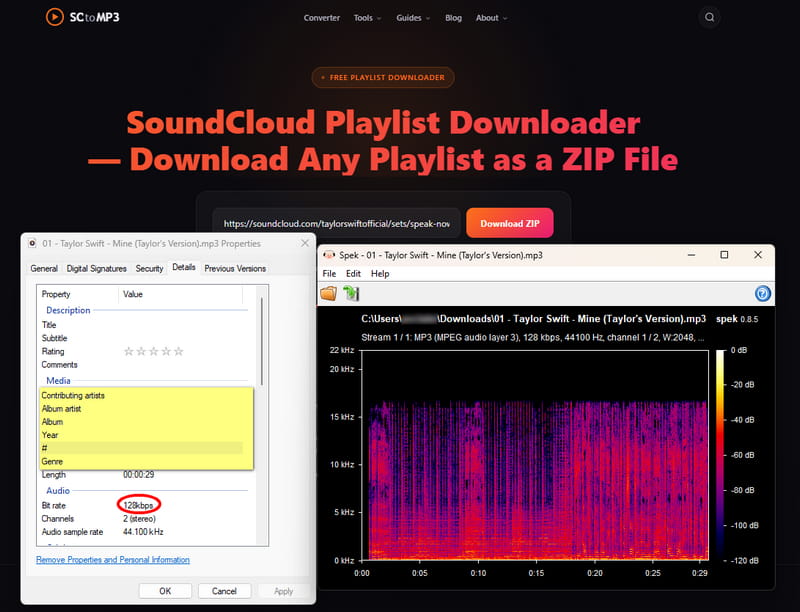Viewport: 800px width, 612px height.
Task: Select the # track number row
Action: click(142, 448)
